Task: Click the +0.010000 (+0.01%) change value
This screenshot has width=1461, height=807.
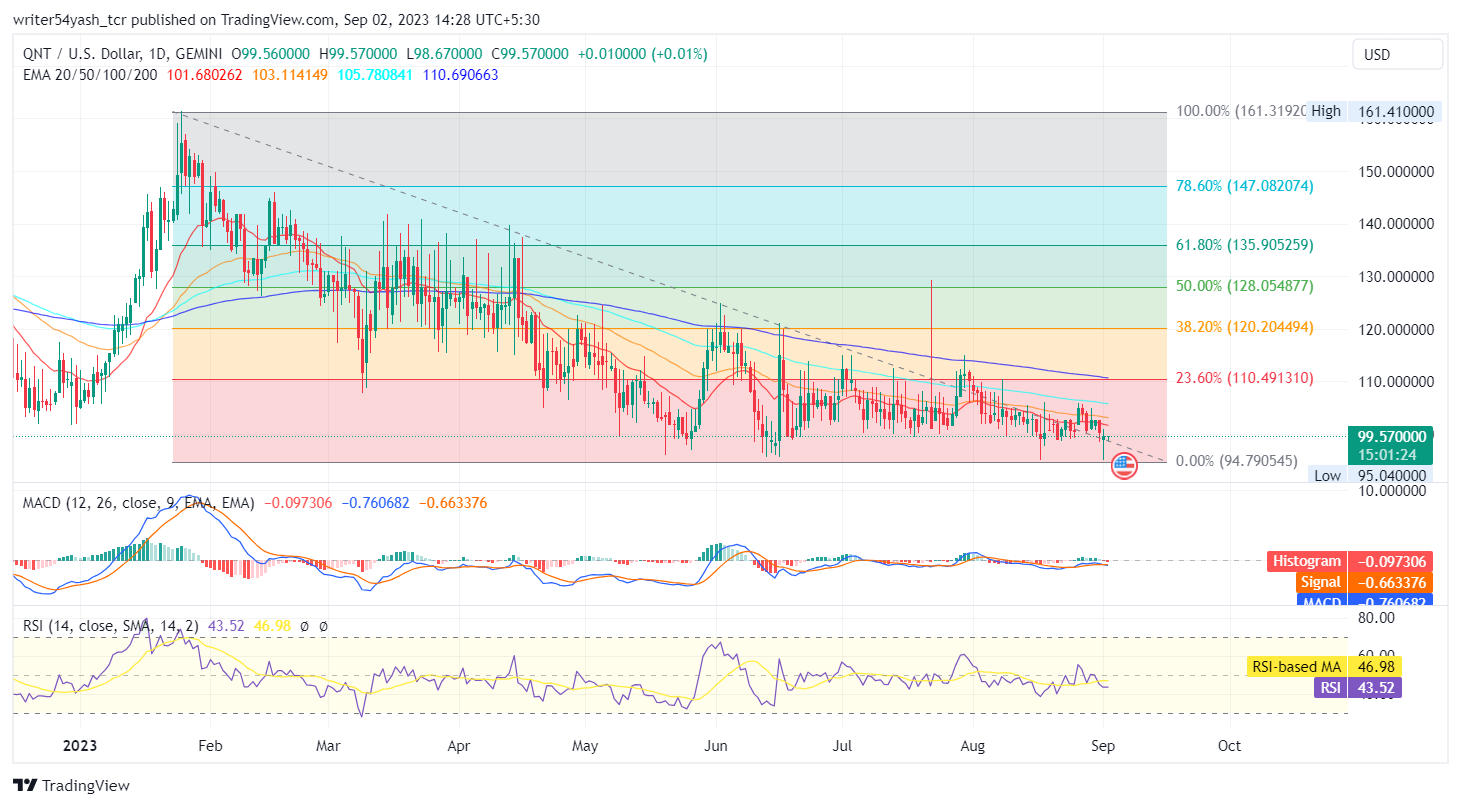Action: coord(643,54)
